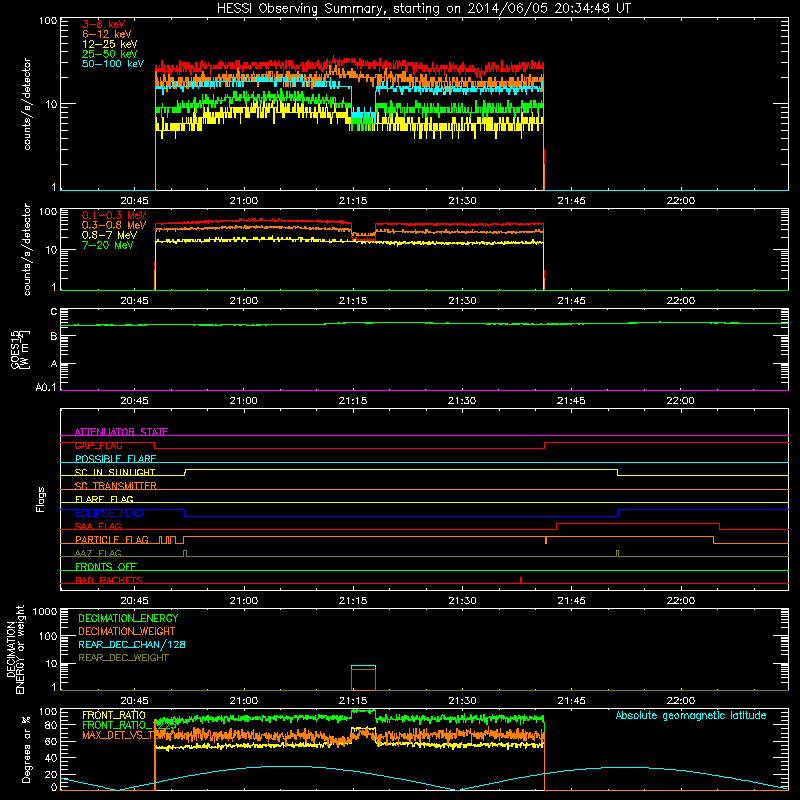Select the AAZ_FLAG label

98,553
